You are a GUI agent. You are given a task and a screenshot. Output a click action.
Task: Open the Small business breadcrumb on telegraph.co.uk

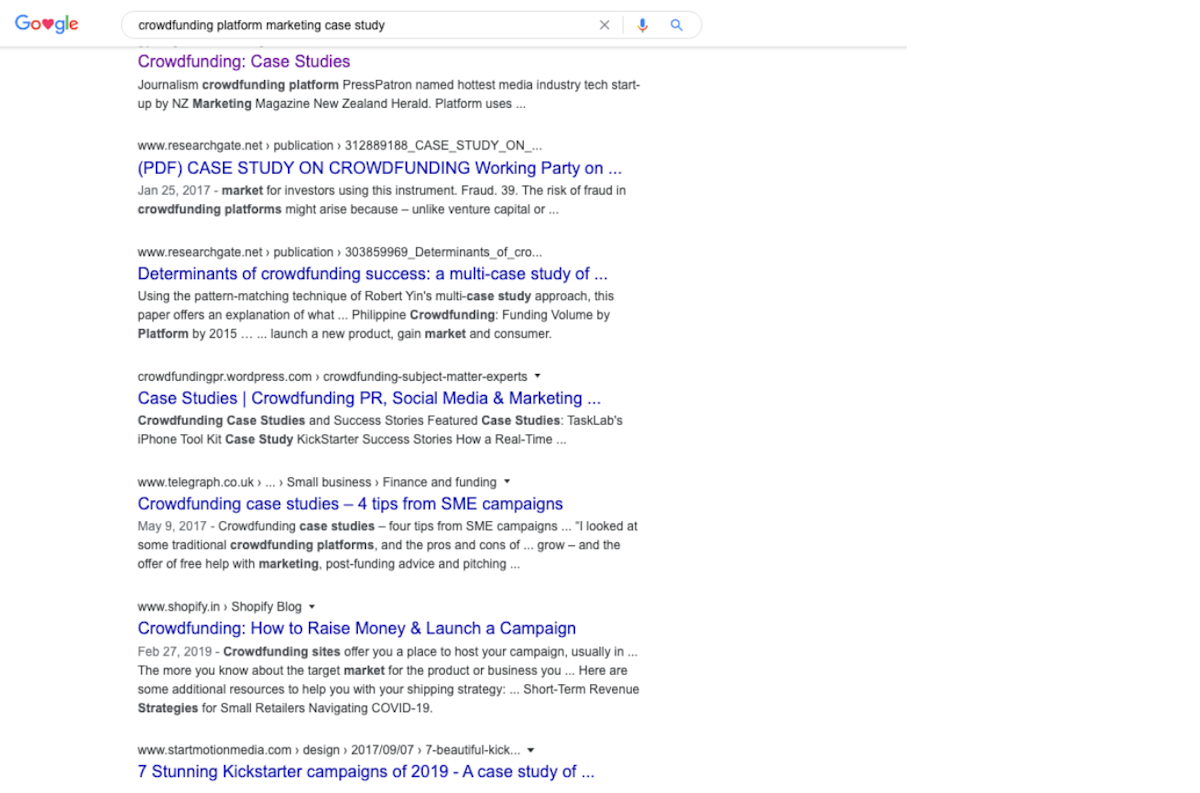pyautogui.click(x=328, y=481)
